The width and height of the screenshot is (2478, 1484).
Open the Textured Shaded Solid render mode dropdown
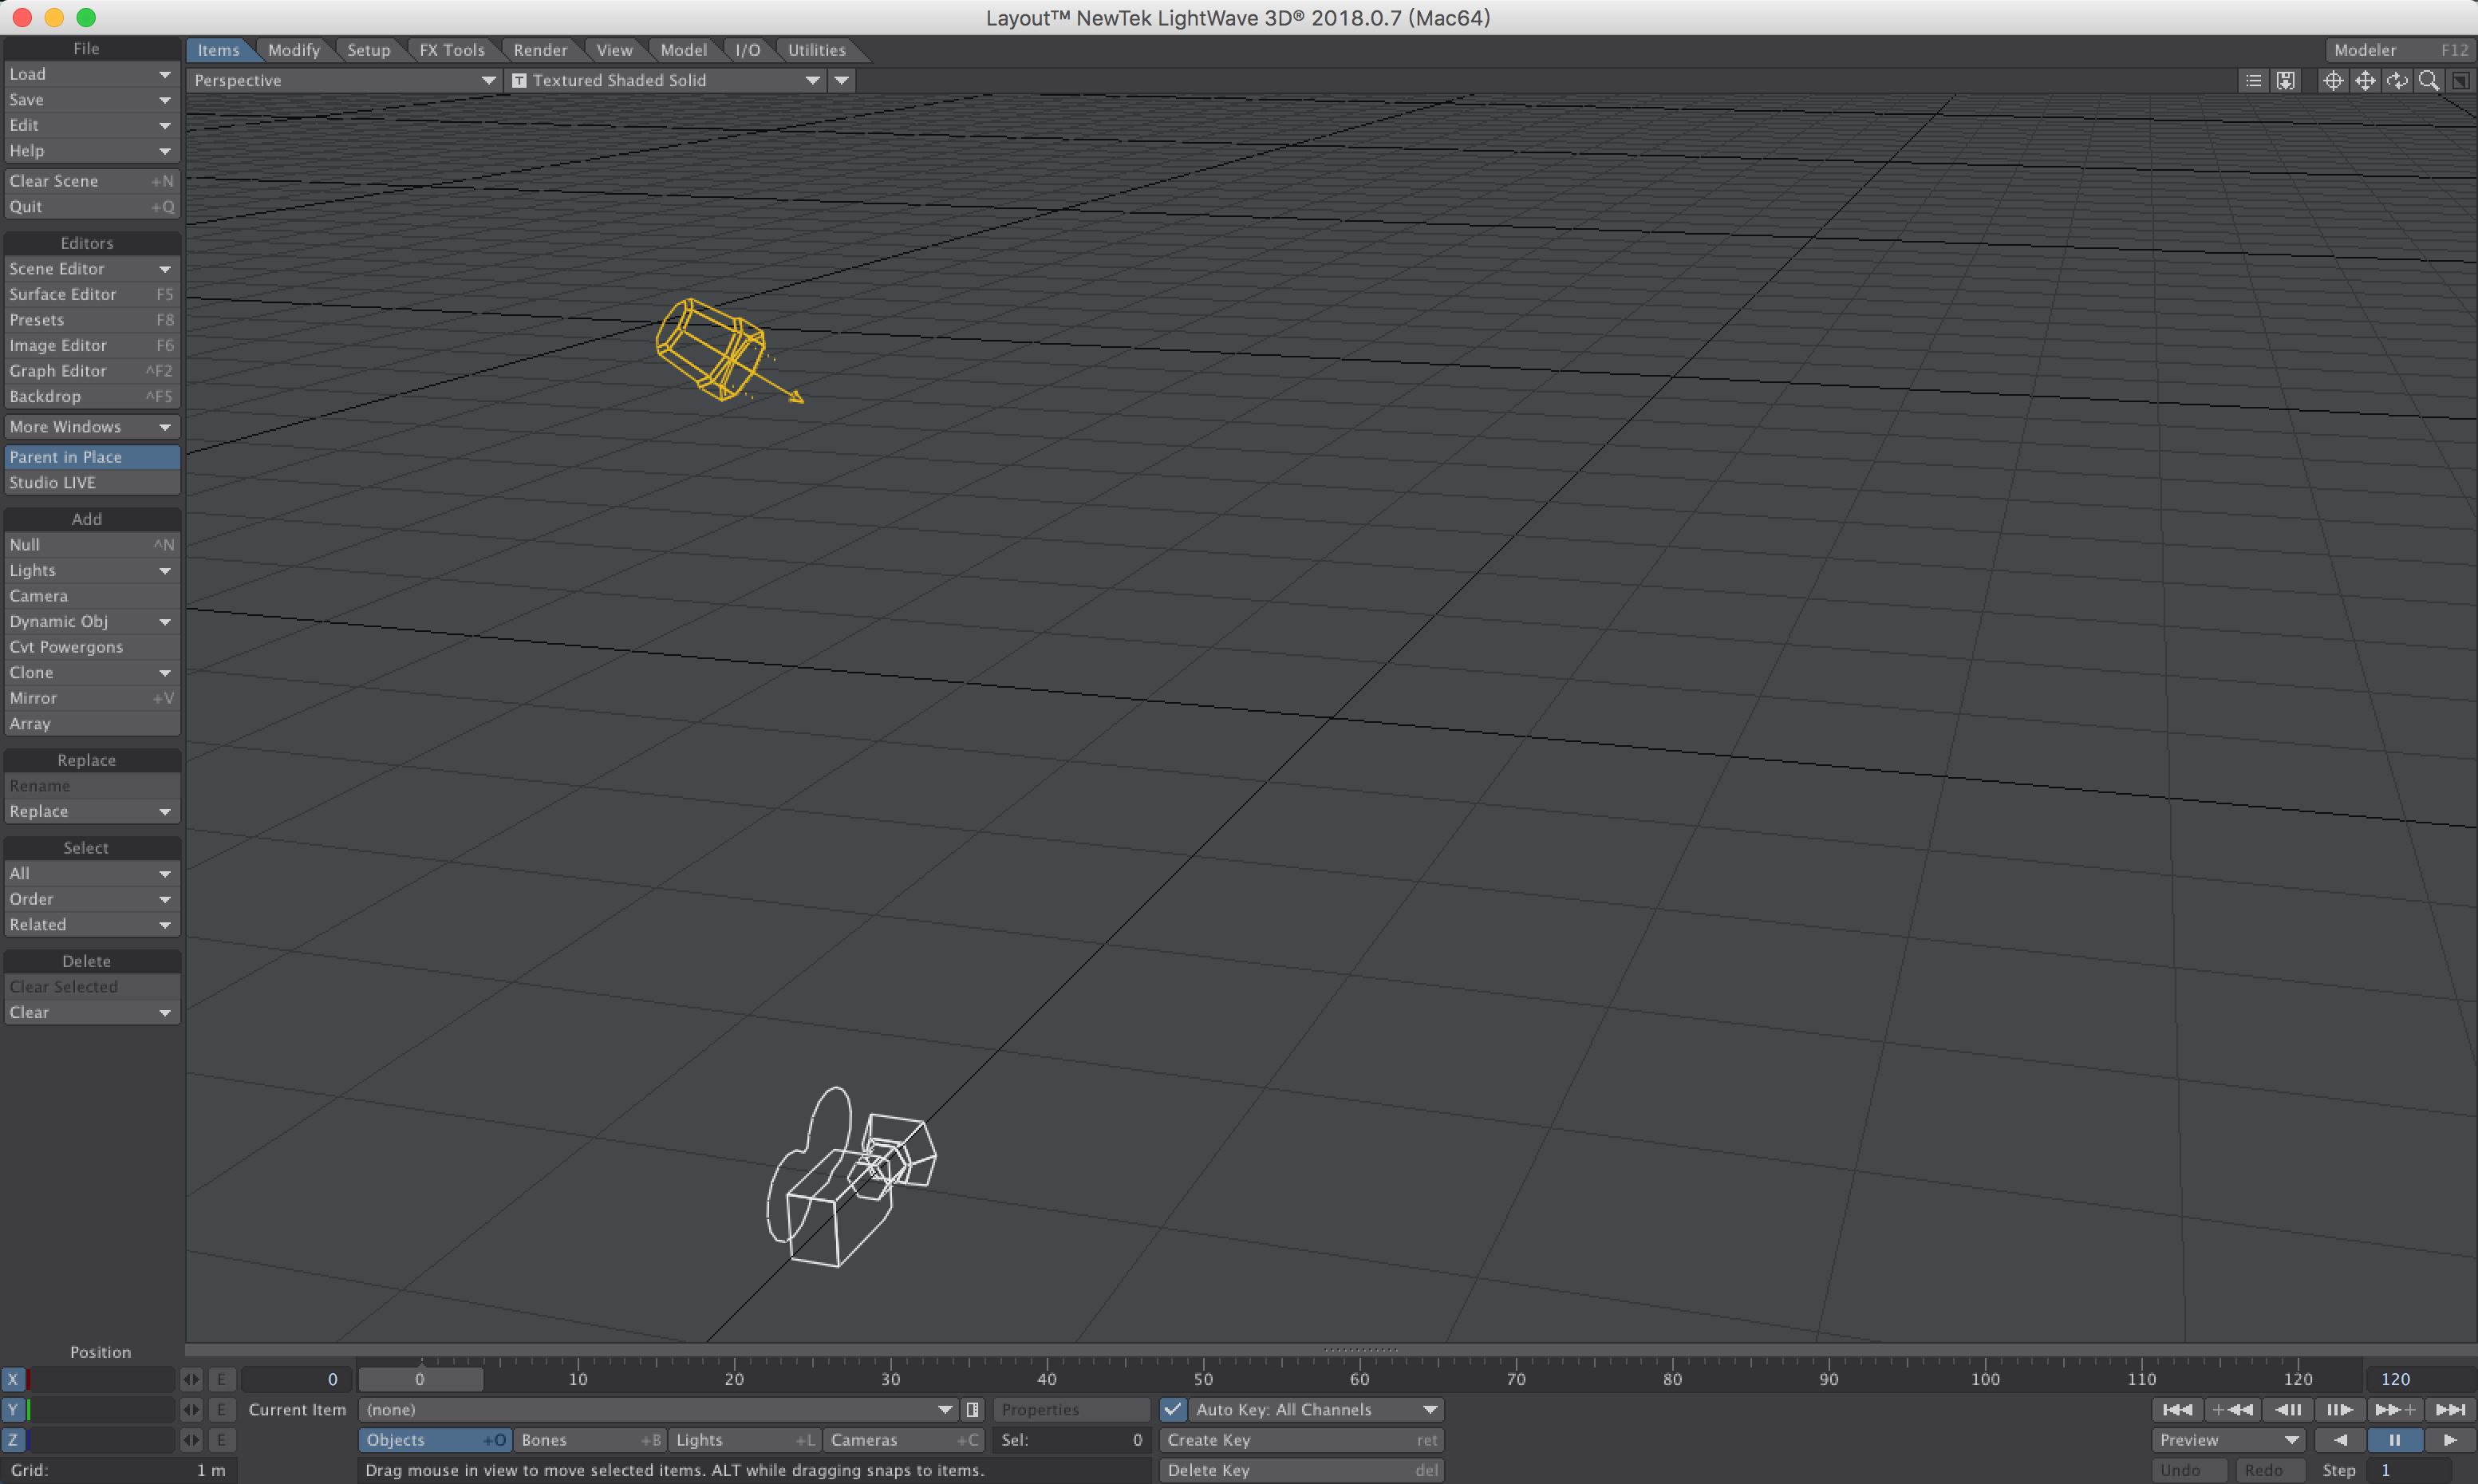coord(666,81)
